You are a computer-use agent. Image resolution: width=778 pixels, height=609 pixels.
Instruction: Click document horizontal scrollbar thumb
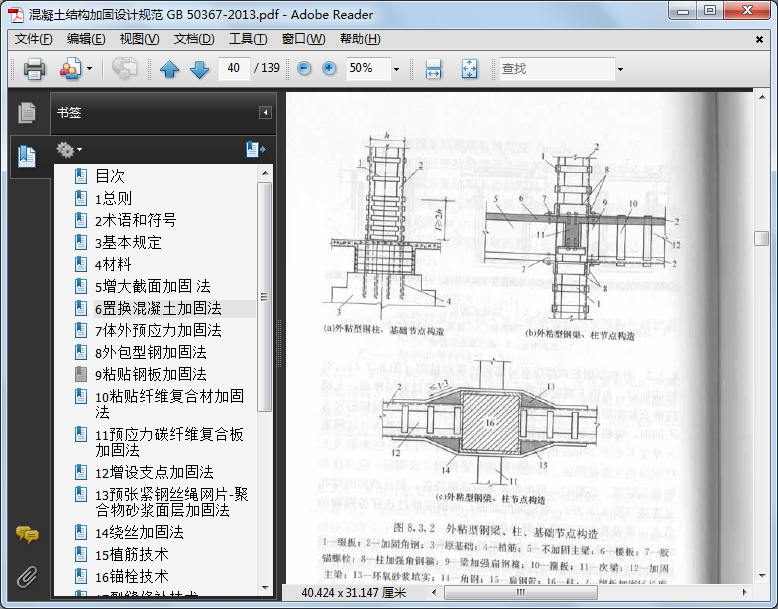click(x=520, y=592)
